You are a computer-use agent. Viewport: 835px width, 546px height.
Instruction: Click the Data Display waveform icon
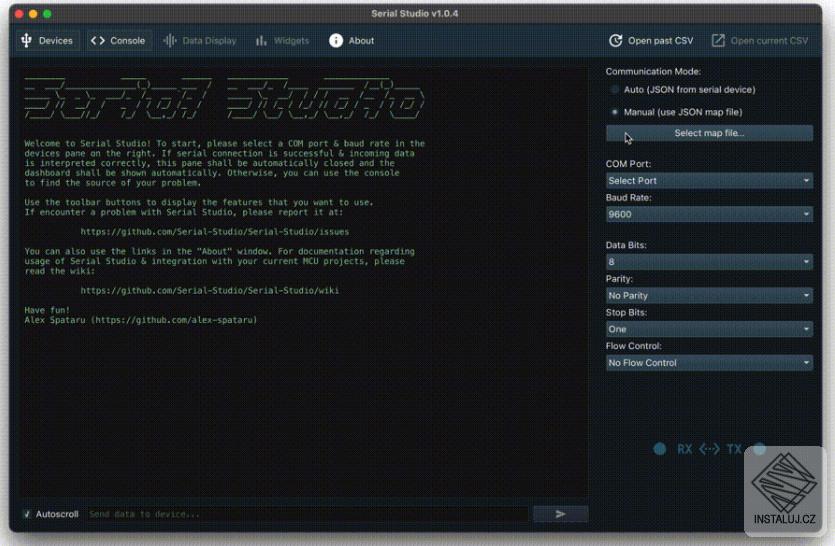[x=170, y=40]
